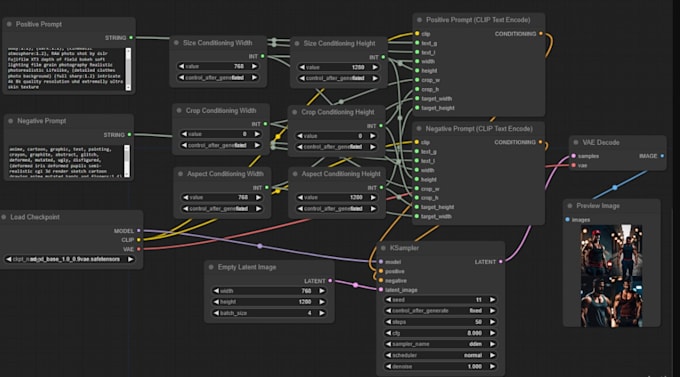Open the scheduler combo in KSampler
Image resolution: width=680 pixels, height=377 pixels.
441,355
